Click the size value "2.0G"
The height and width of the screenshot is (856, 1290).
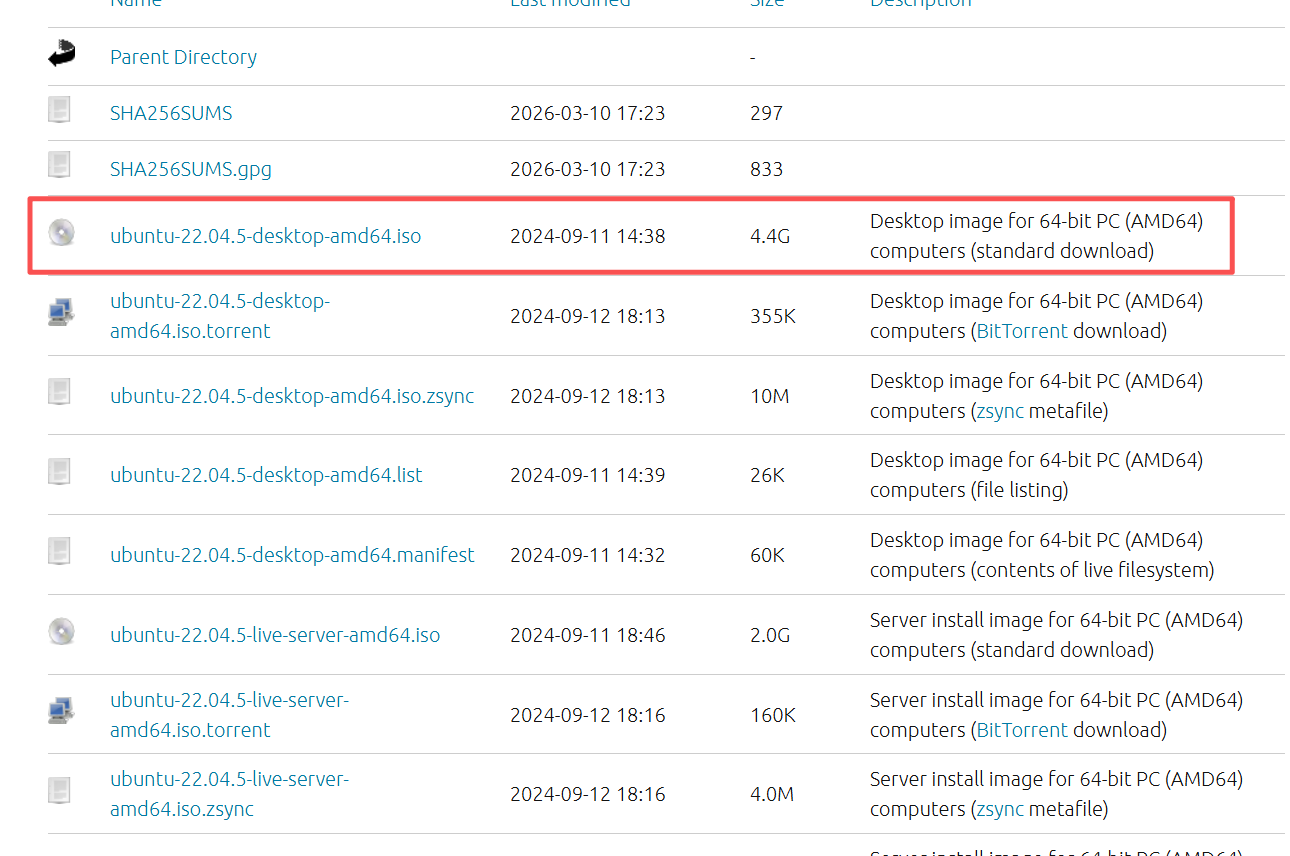tap(770, 635)
